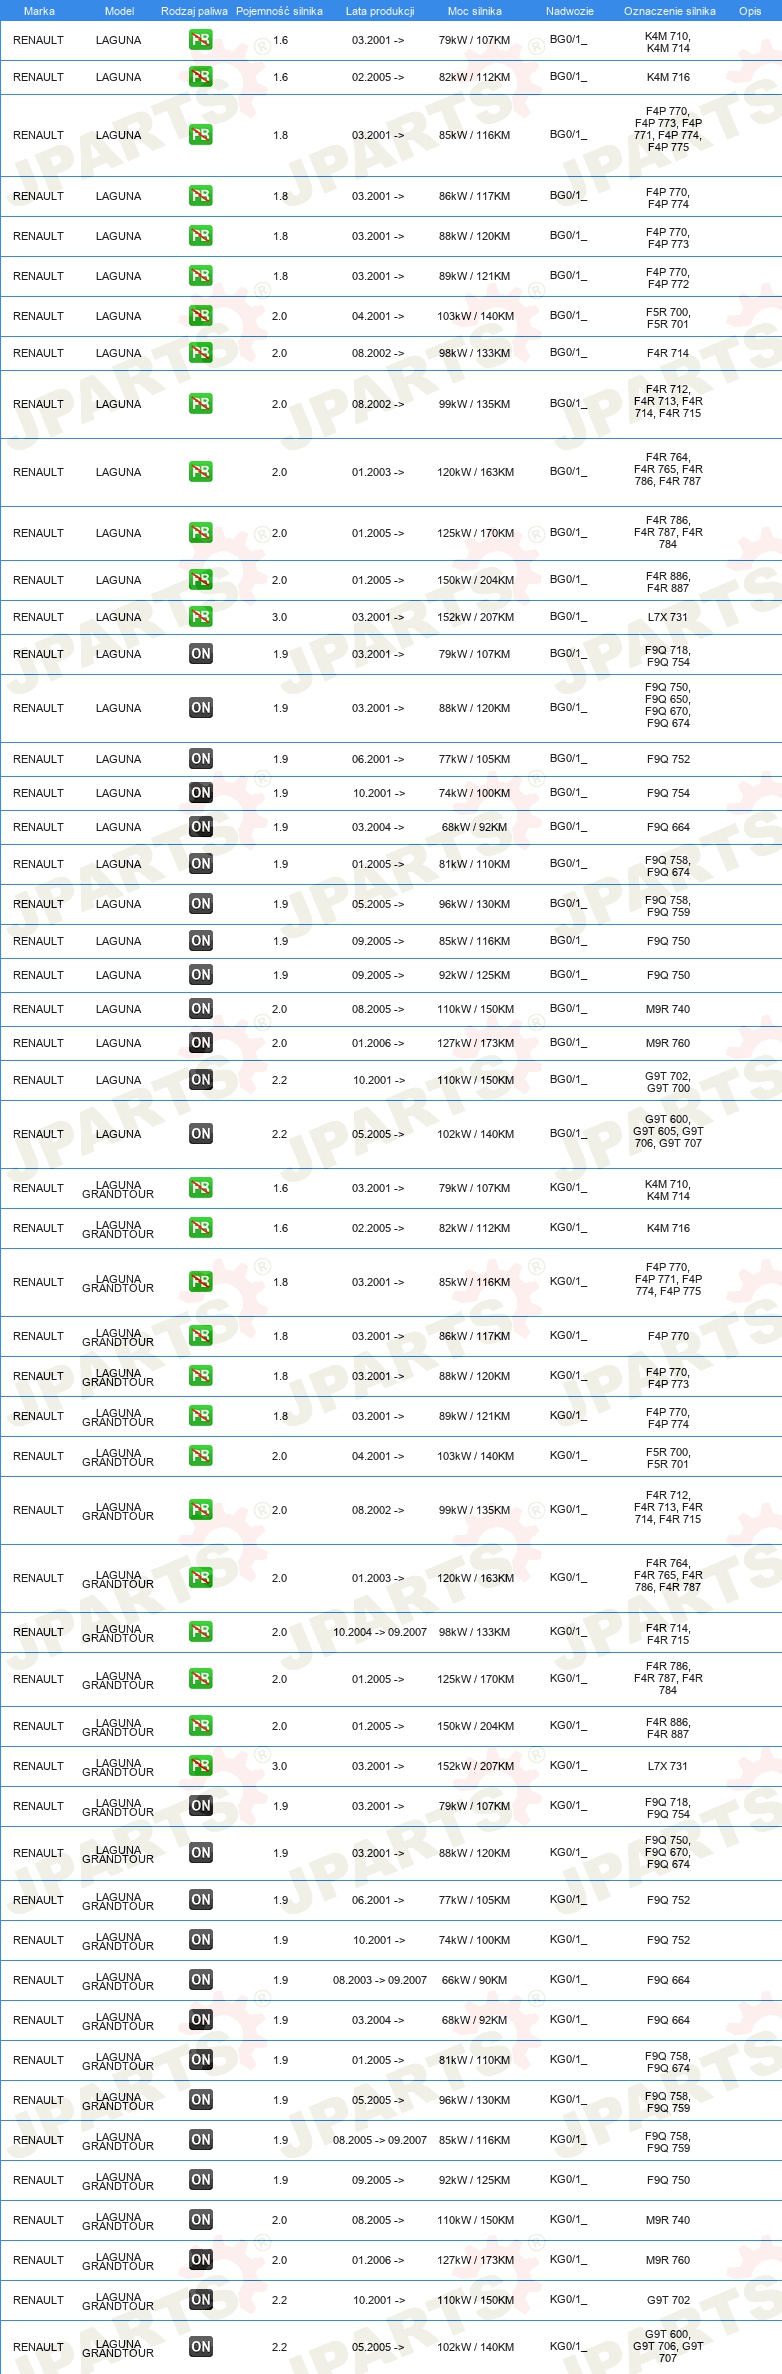
Task: Click the Oznaczenie silnika column header
Action: 670,11
